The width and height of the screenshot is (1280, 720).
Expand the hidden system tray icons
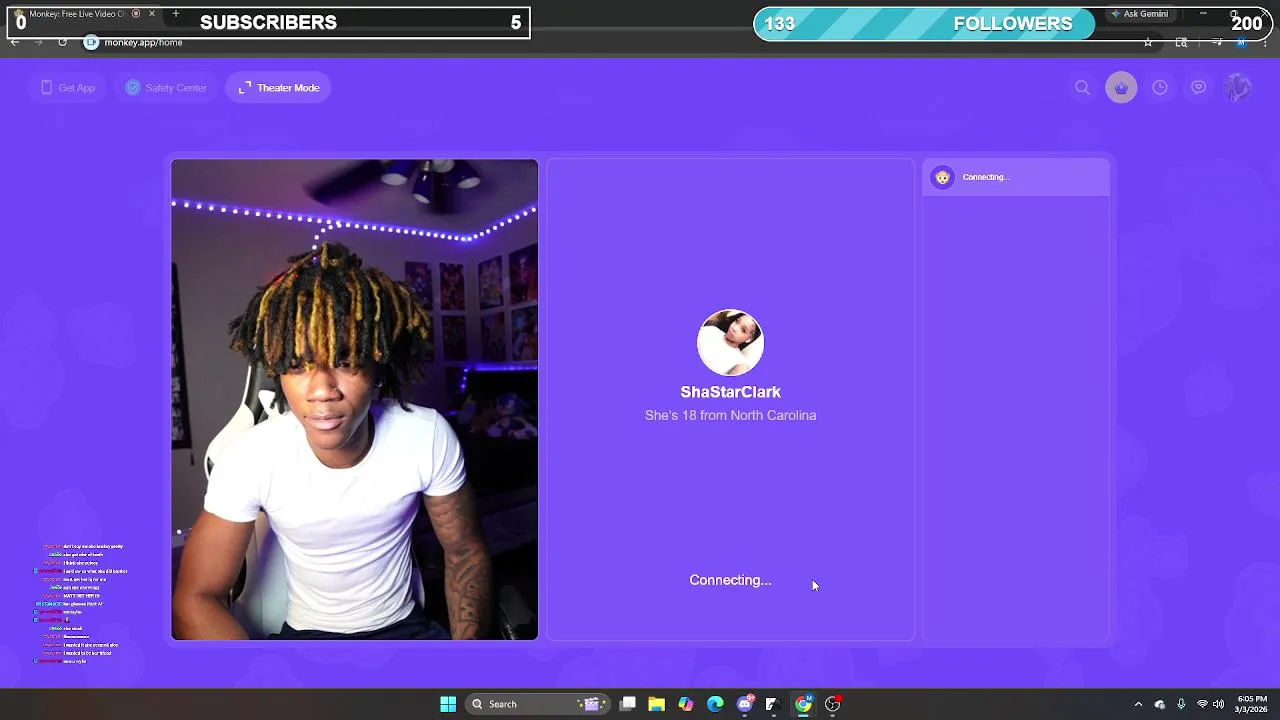[1138, 704]
